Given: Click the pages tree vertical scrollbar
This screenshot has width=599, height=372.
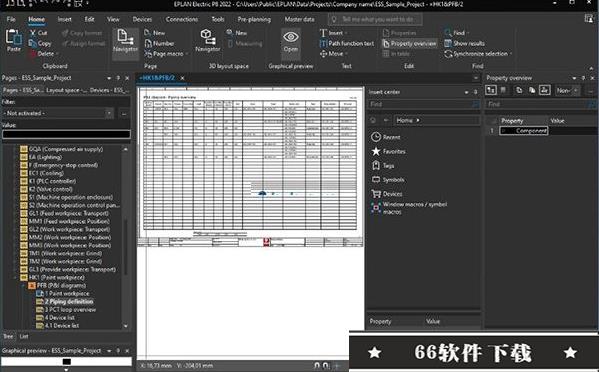Looking at the screenshot, I should [x=125, y=237].
